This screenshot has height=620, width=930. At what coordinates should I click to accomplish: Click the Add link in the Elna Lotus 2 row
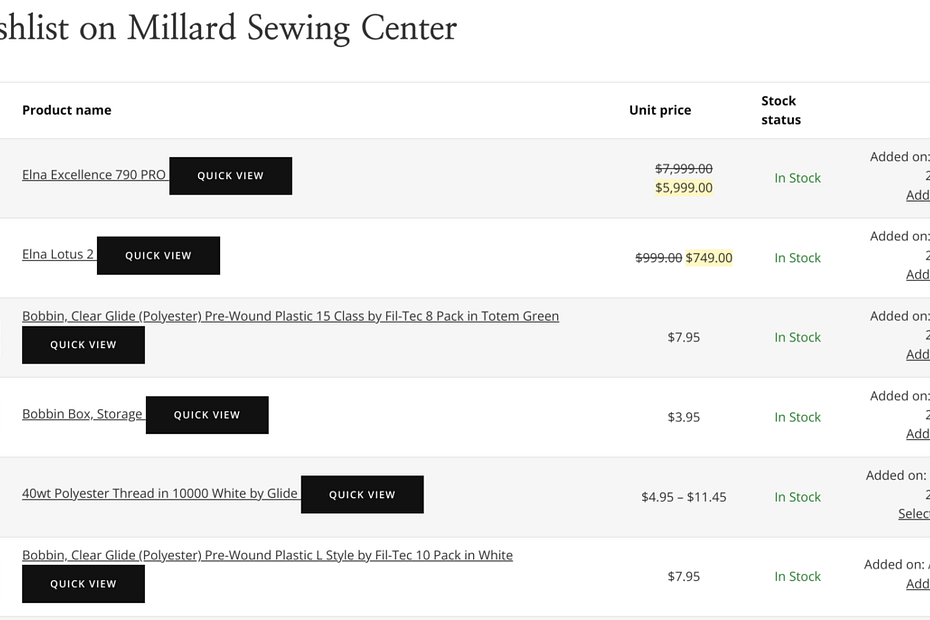coord(918,274)
